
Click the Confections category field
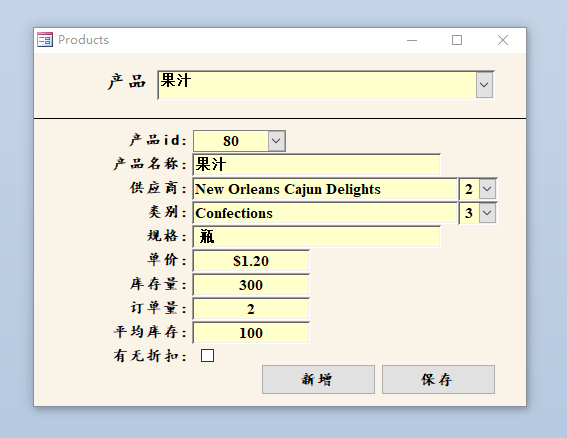pos(325,213)
